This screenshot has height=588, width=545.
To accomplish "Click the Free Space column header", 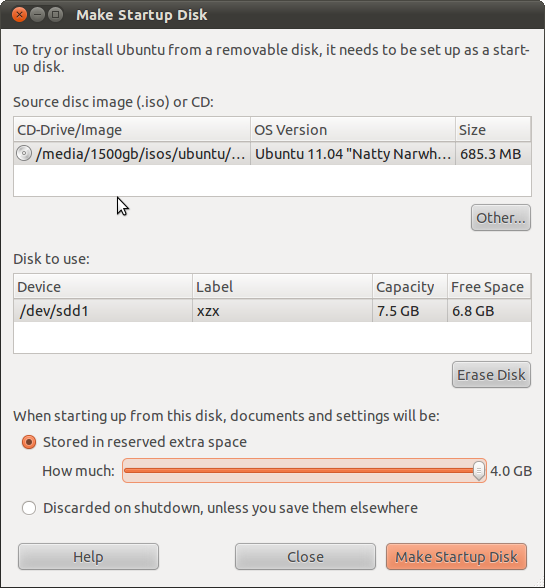I will (489, 287).
